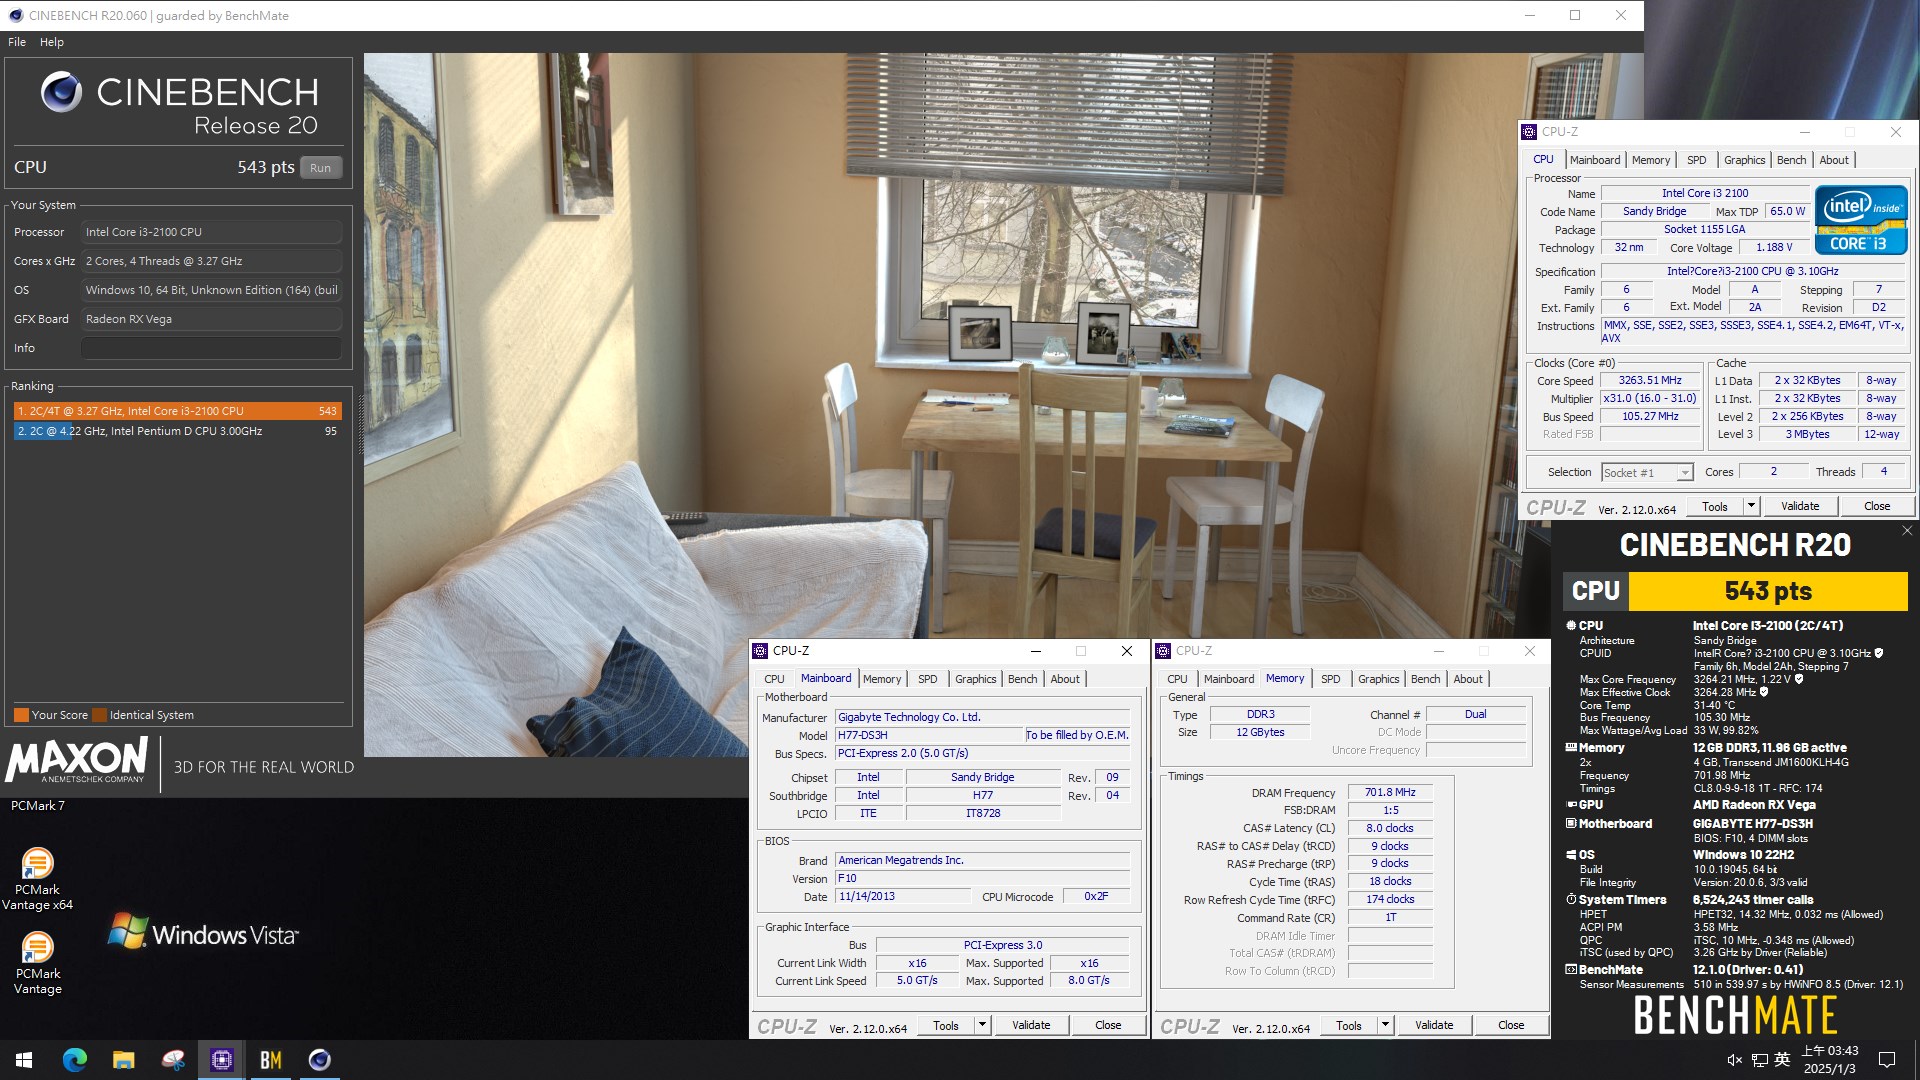1920x1080 pixels.
Task: Click the 543 pts score in BenchMate overlay
Action: coord(1767,591)
